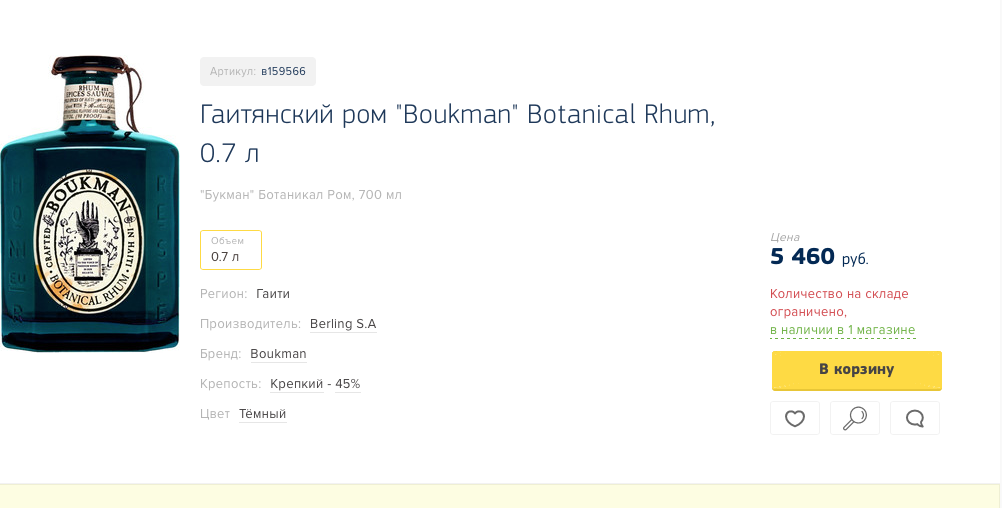1002x508 pixels.
Task: Expand в наличии в 1 магазине availability
Action: [x=842, y=330]
